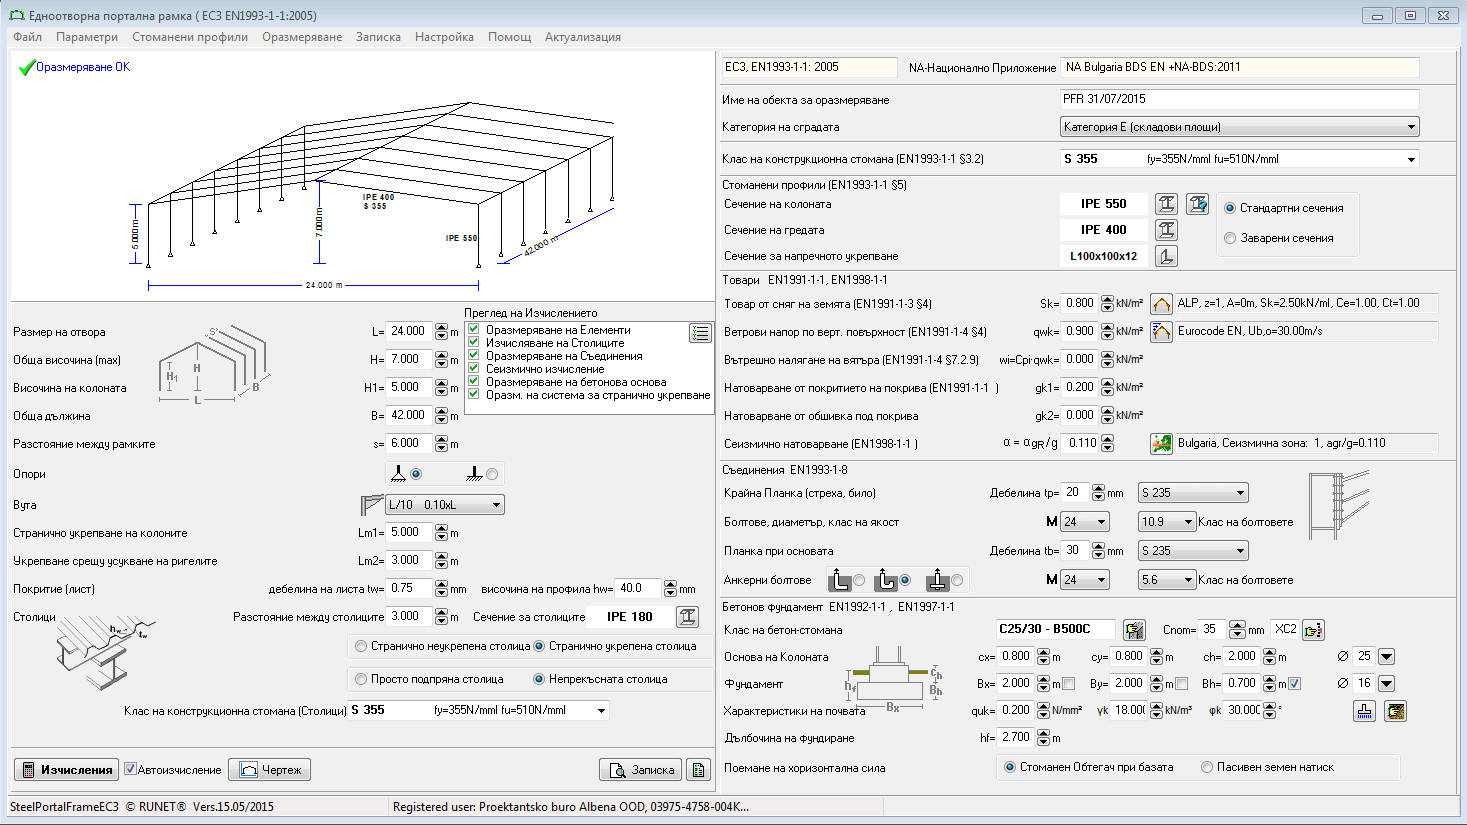
Task: Click the snow load roof icon beside Sk
Action: [1161, 303]
